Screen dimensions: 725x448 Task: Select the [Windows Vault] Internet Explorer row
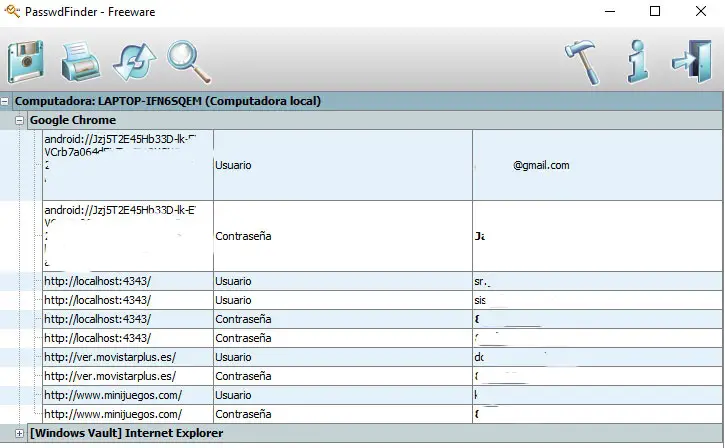375,433
